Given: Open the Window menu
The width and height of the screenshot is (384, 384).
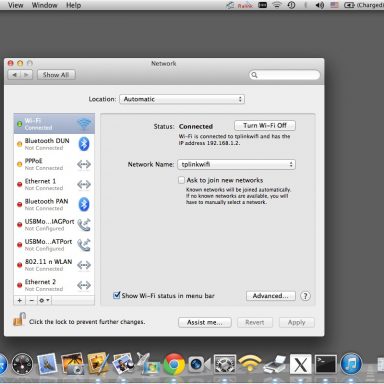Looking at the screenshot, I should [44, 5].
